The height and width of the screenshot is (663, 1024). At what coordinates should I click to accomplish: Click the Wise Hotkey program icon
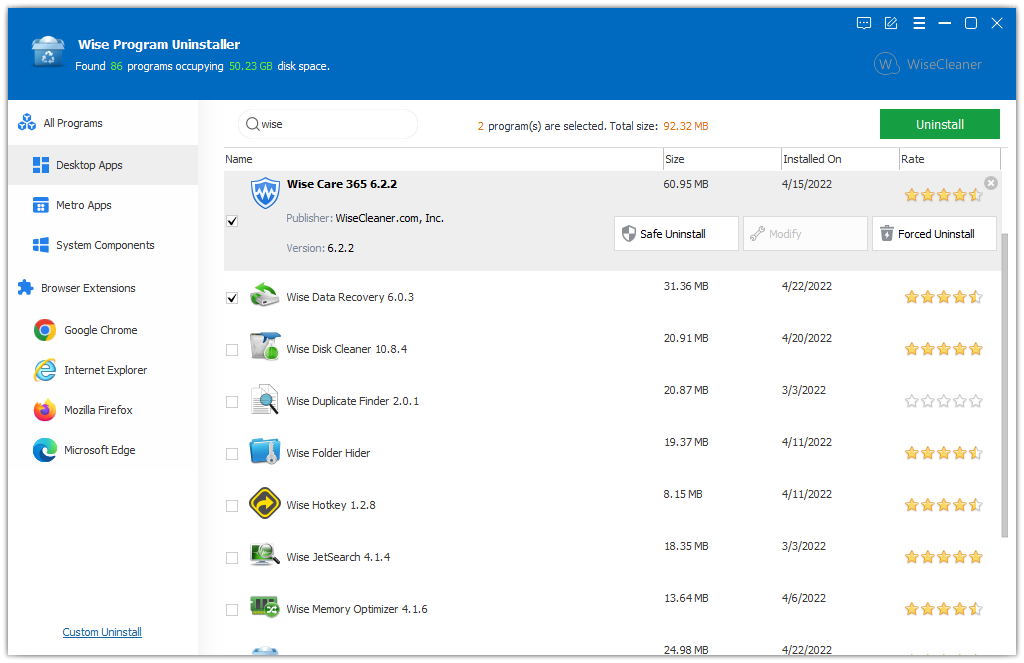(264, 504)
